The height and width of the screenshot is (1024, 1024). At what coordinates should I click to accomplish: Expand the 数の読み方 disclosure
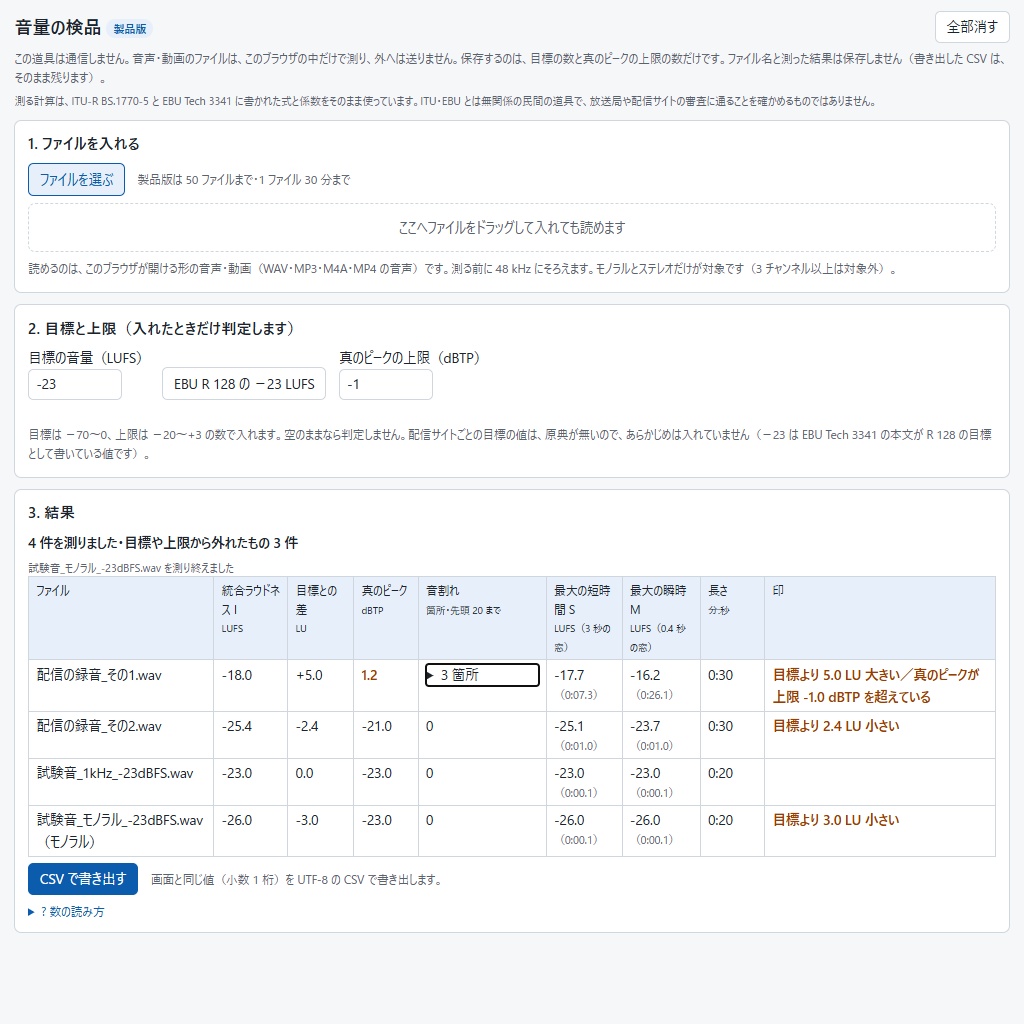point(67,912)
